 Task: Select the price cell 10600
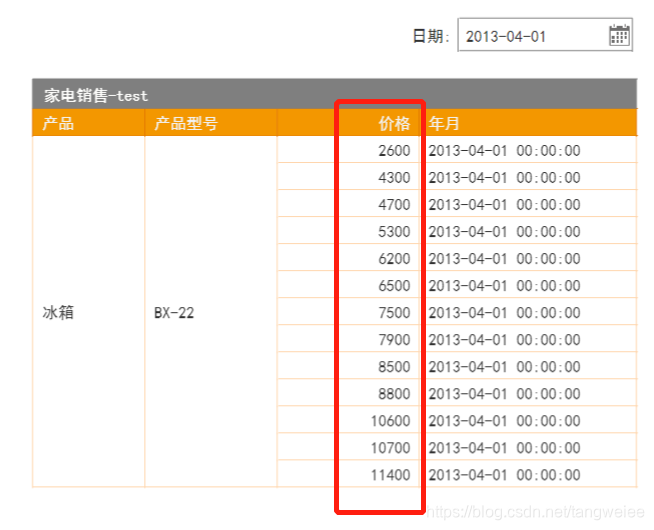348,421
